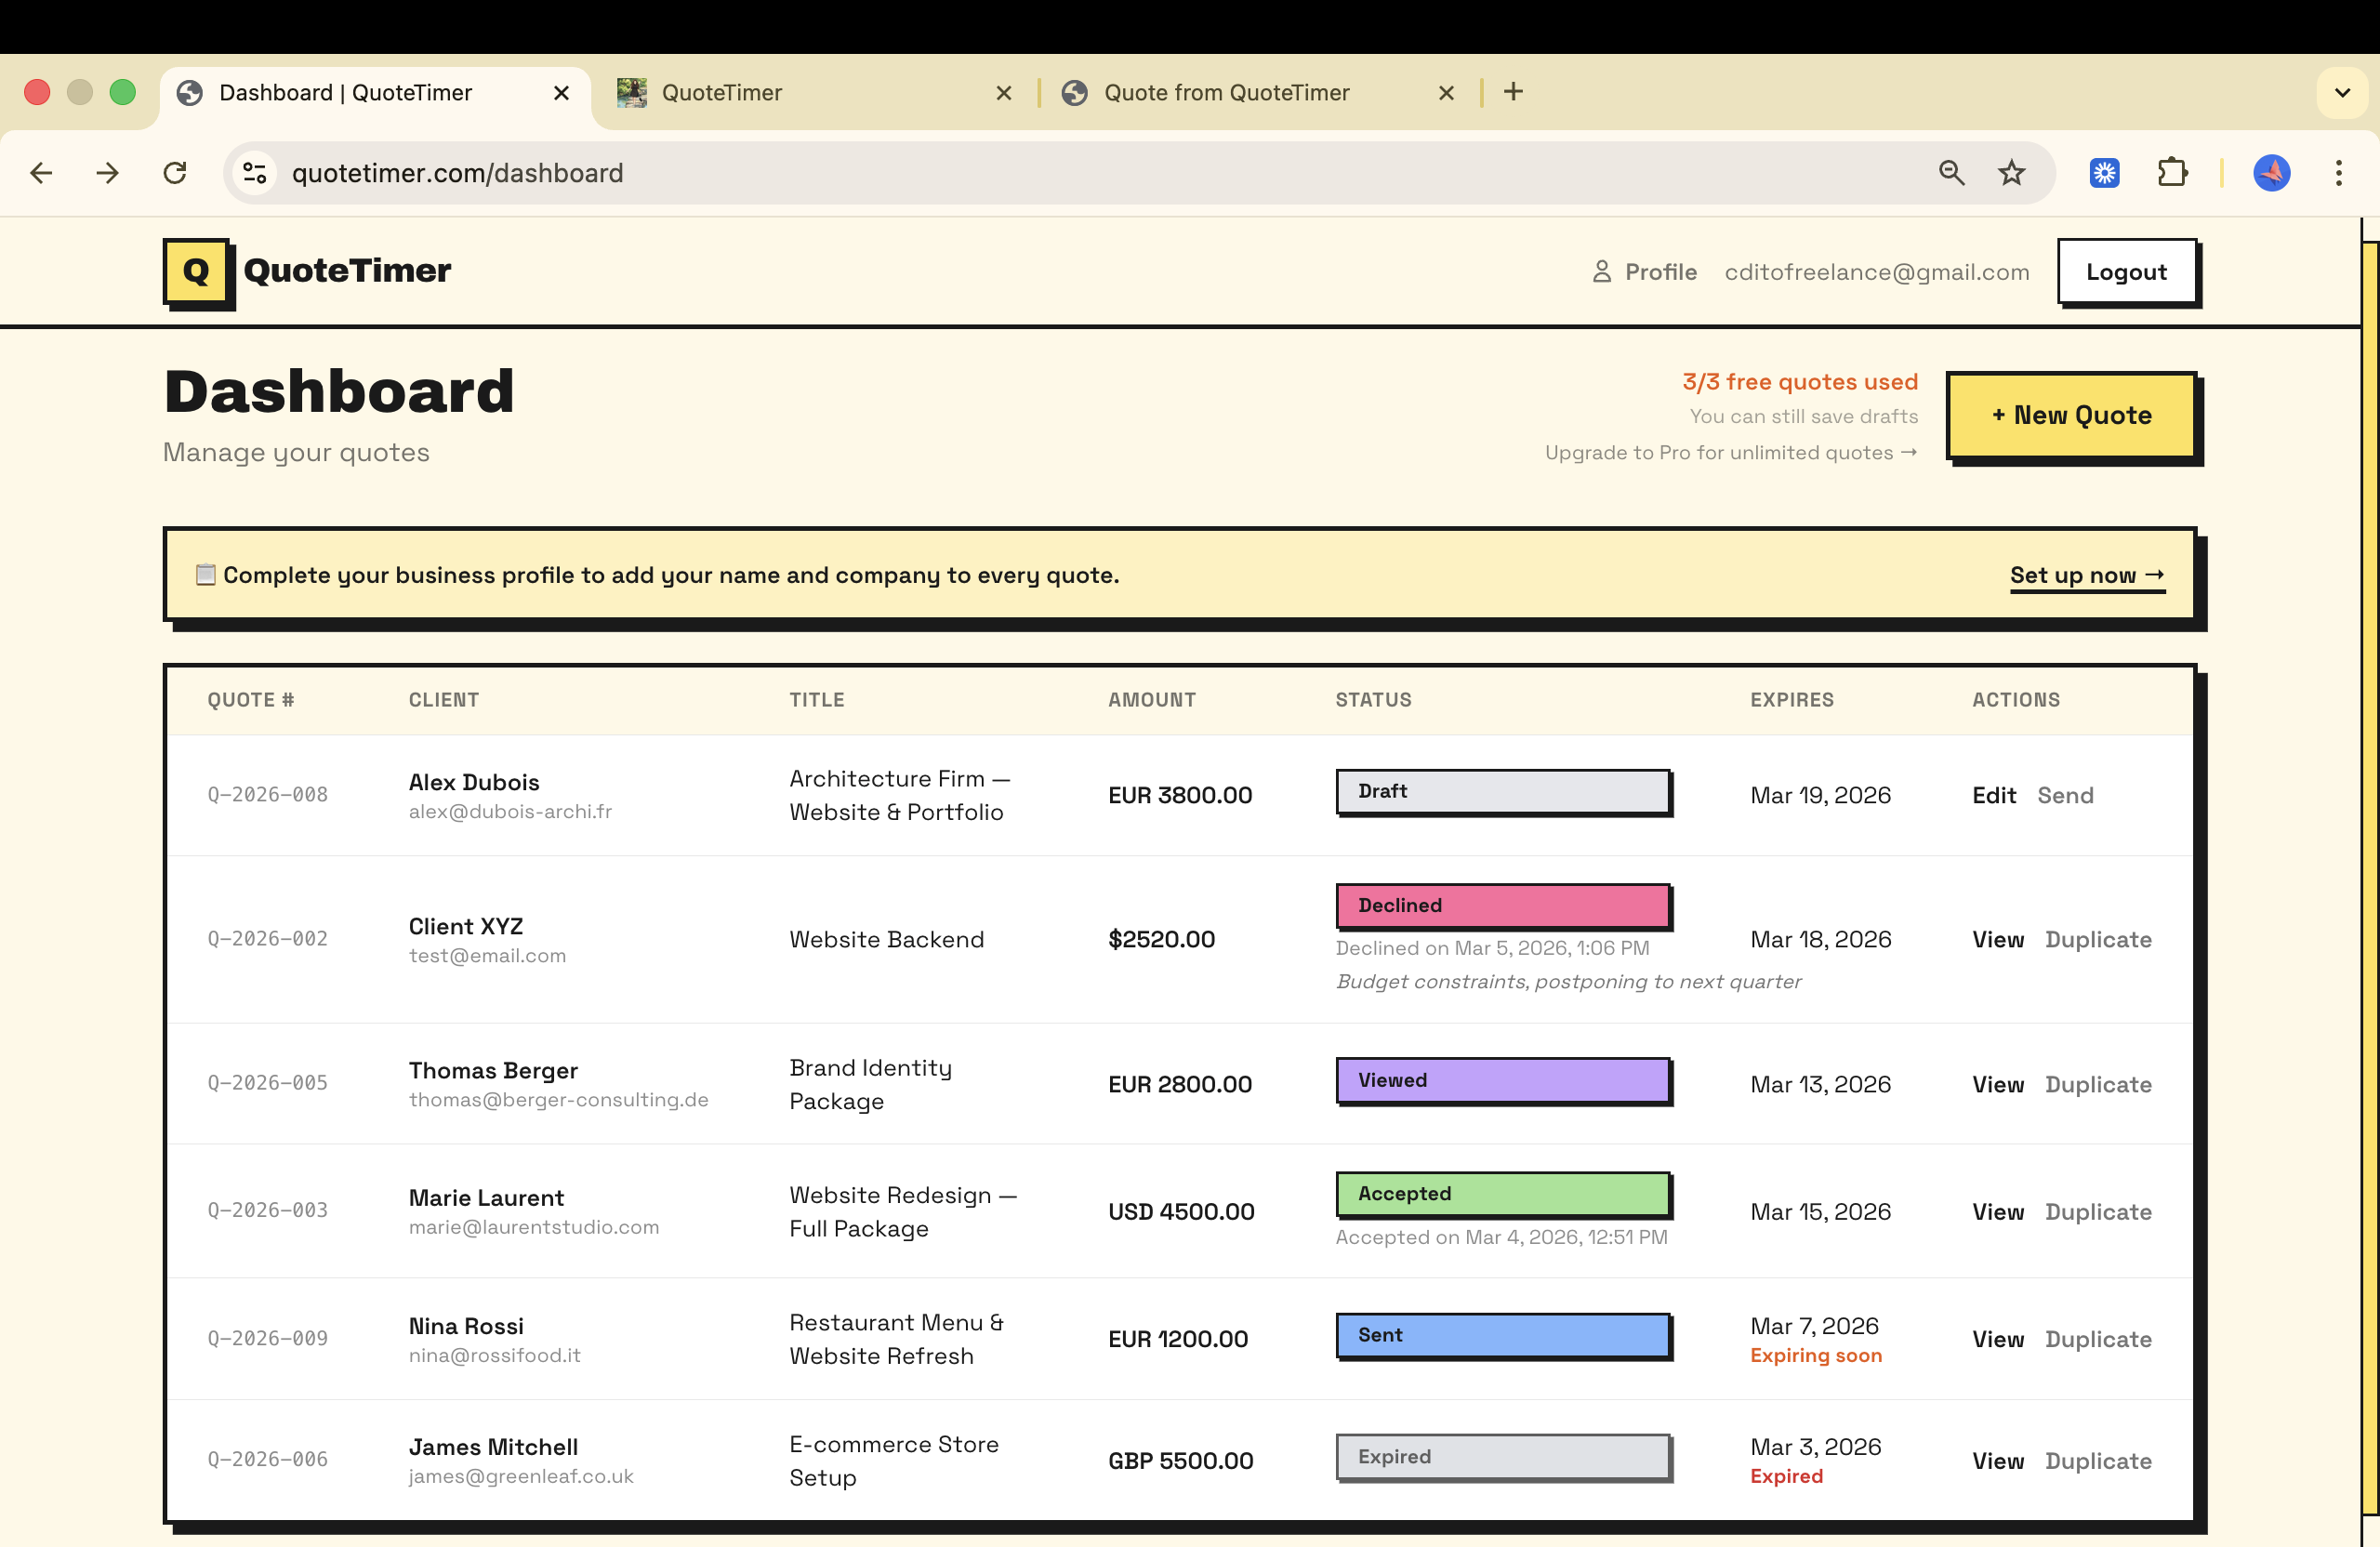The image size is (2380, 1547).
Task: Bookmark this page with the star icon
Action: pyautogui.click(x=2010, y=172)
